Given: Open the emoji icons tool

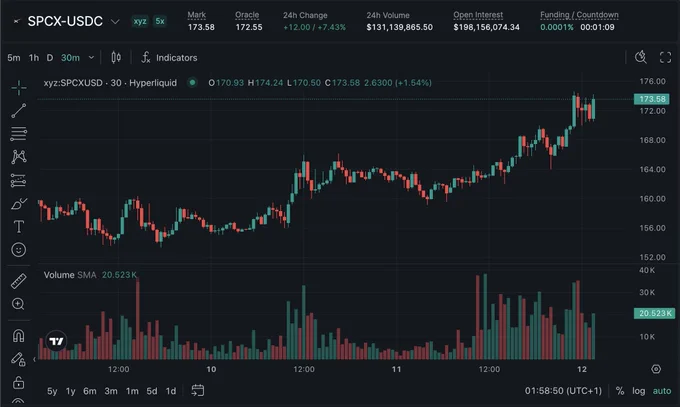Looking at the screenshot, I should click(19, 249).
